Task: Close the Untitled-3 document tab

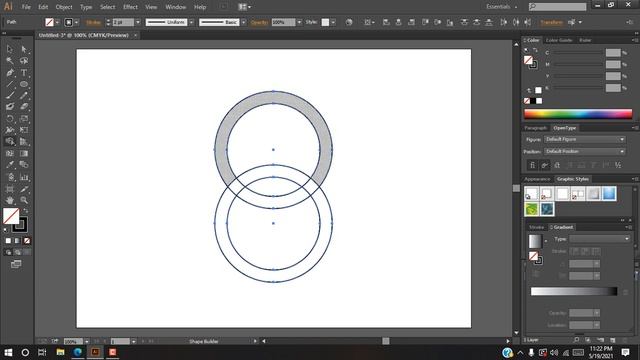Action: coord(135,35)
